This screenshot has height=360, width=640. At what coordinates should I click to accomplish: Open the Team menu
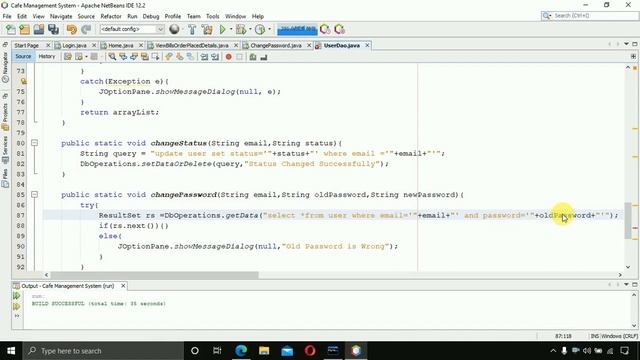[x=193, y=16]
